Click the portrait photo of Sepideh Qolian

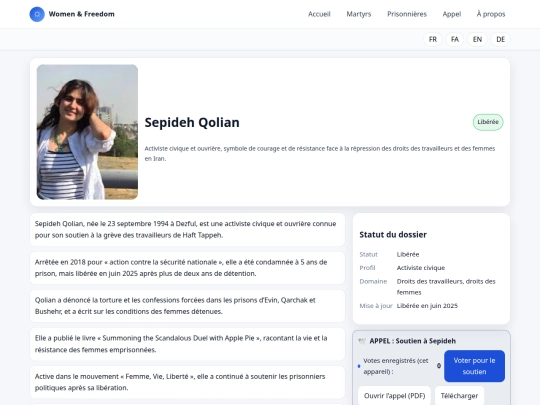[x=87, y=132]
